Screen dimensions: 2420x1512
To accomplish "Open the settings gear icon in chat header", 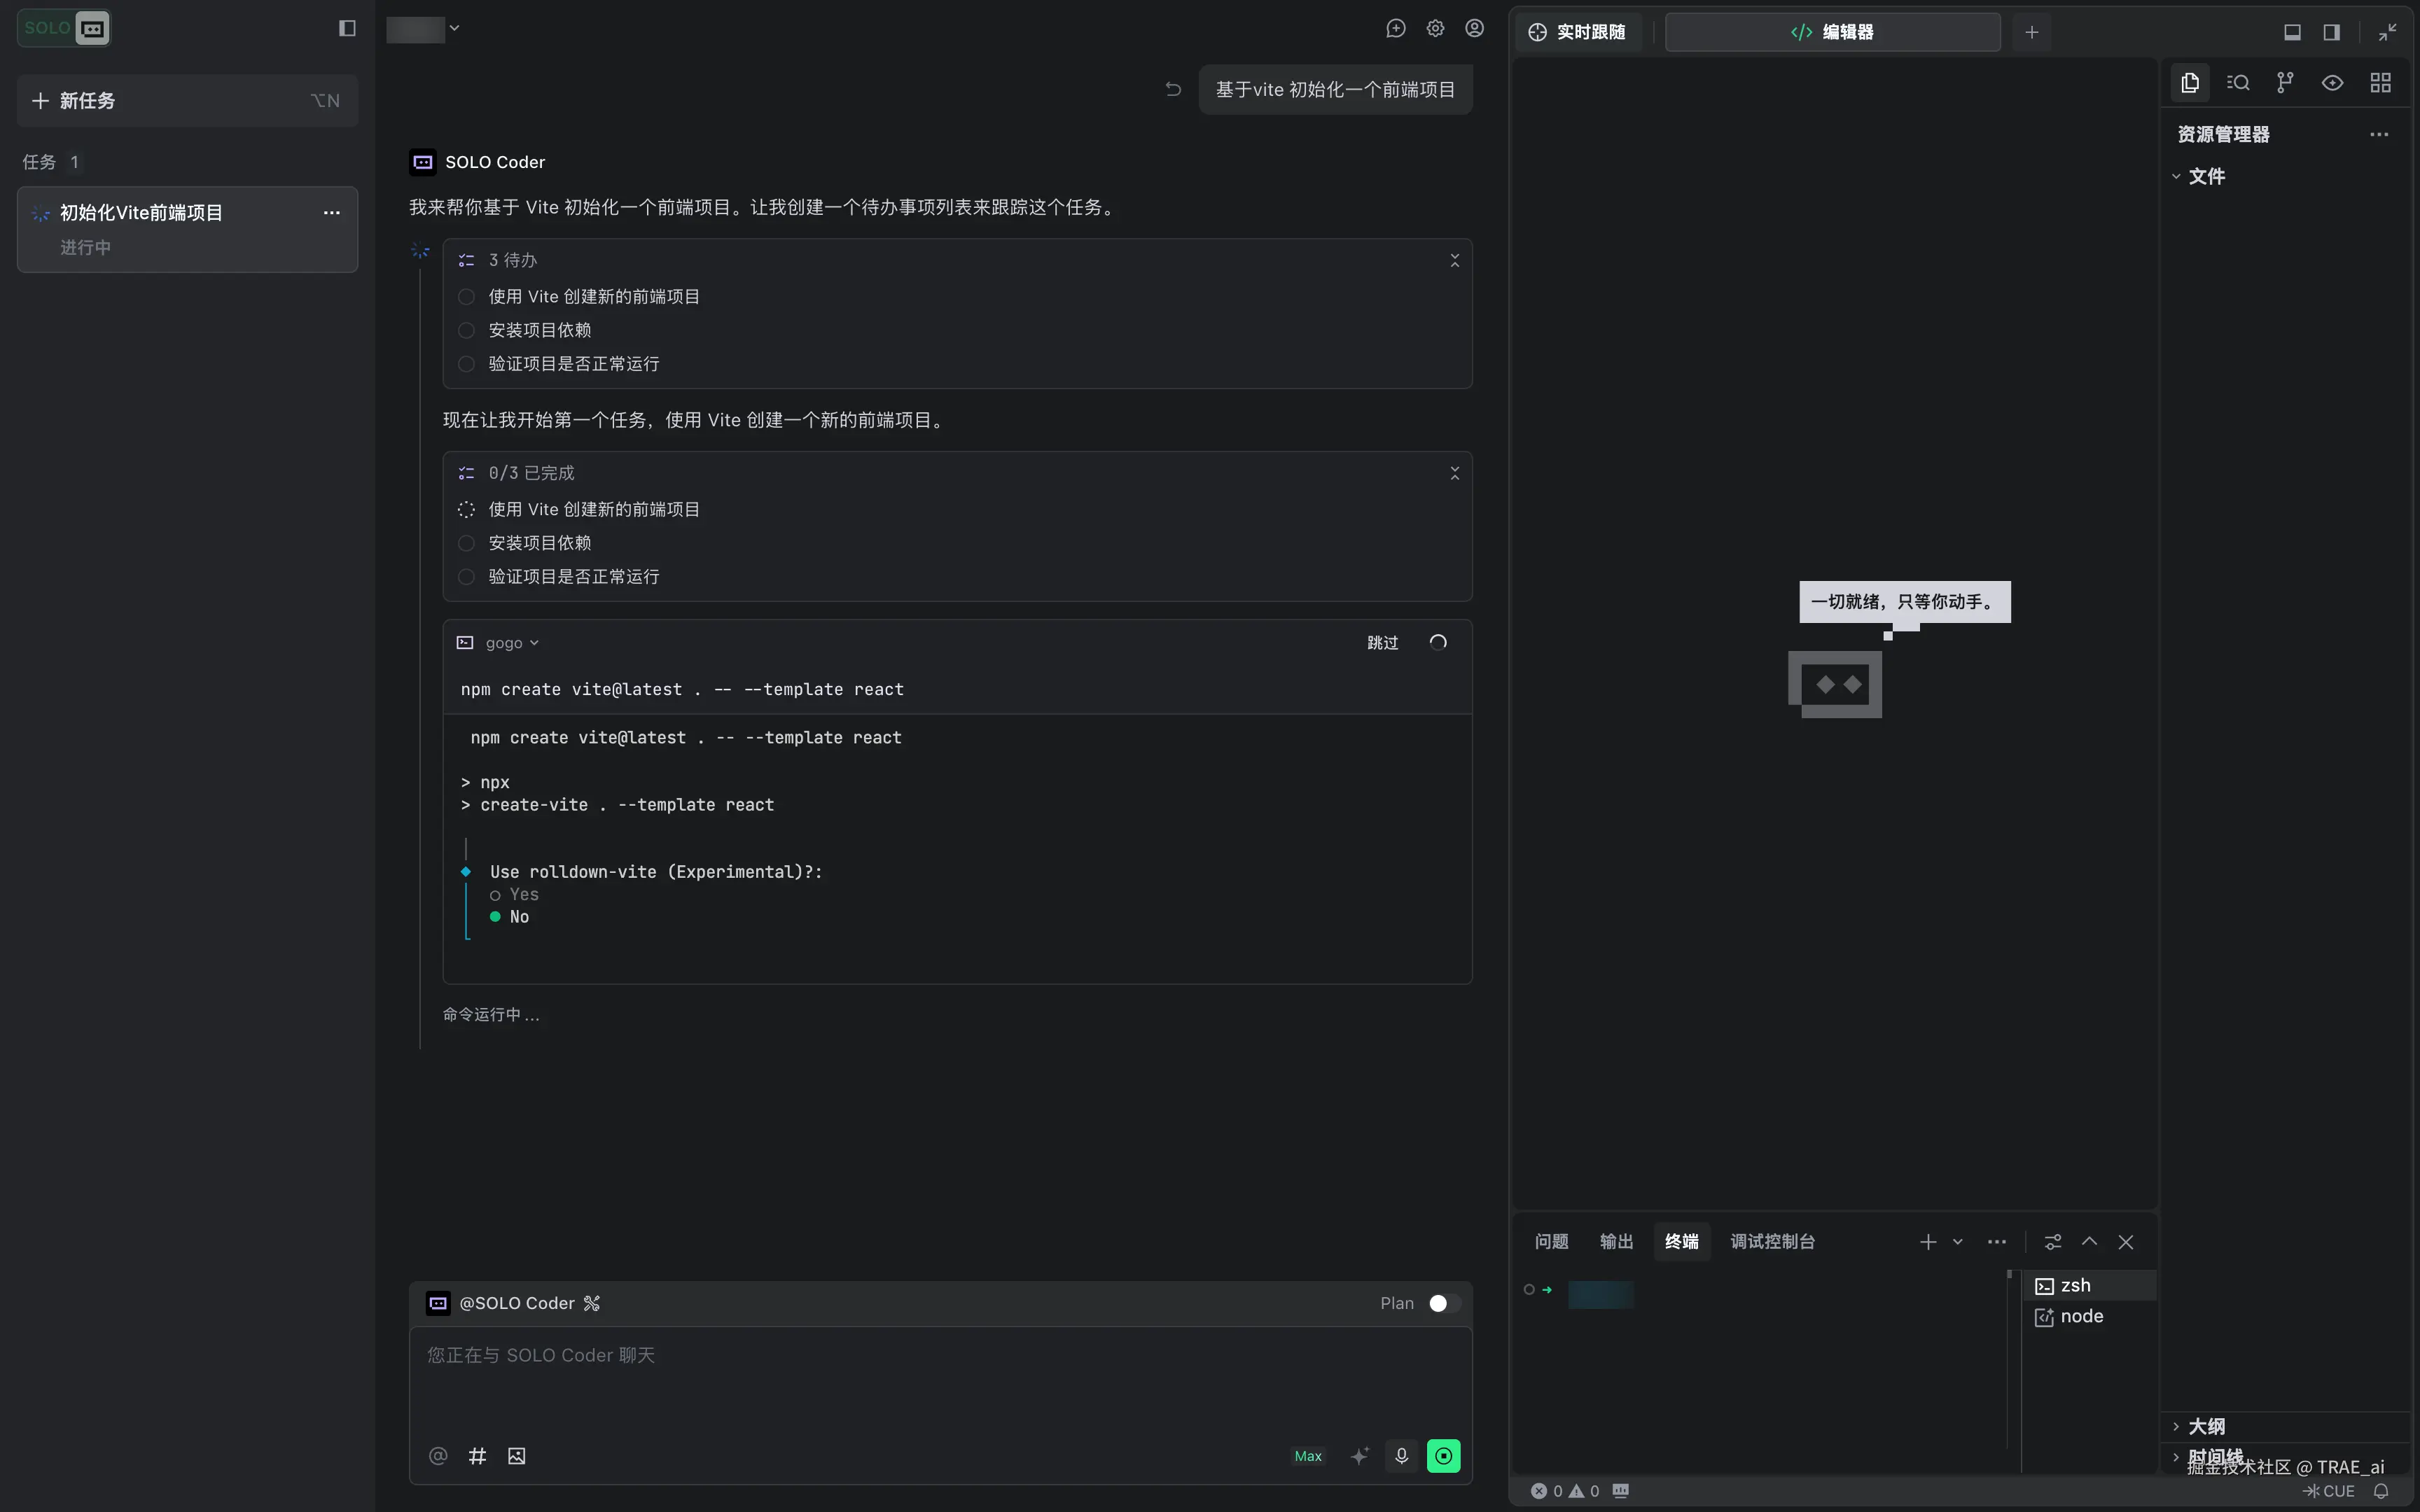I will click(1435, 28).
